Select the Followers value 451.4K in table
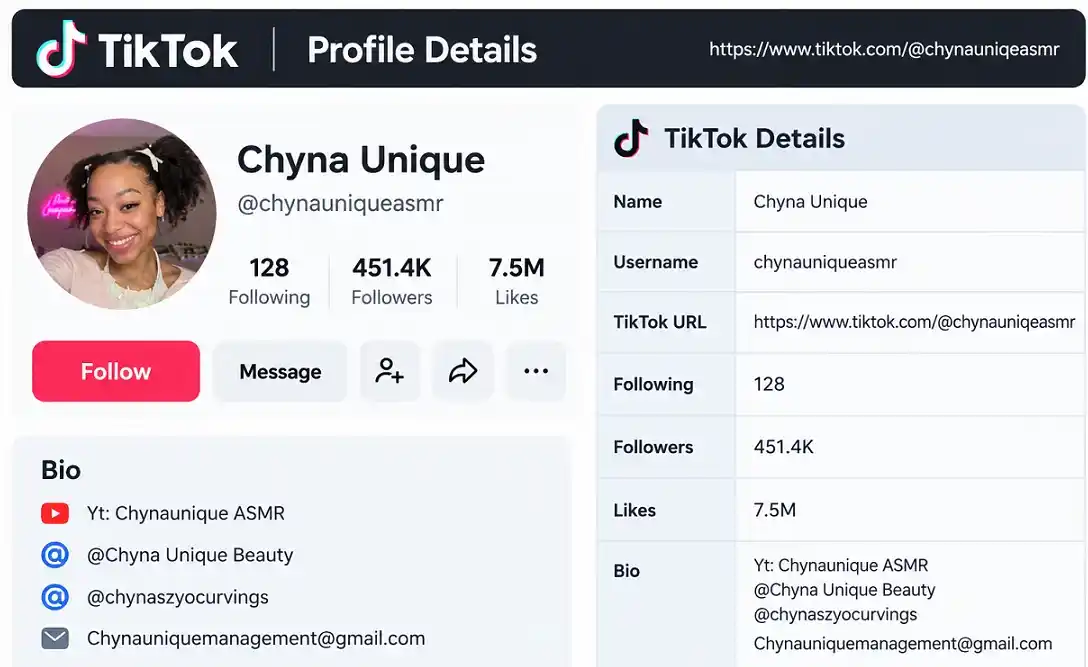 pyautogui.click(x=783, y=447)
